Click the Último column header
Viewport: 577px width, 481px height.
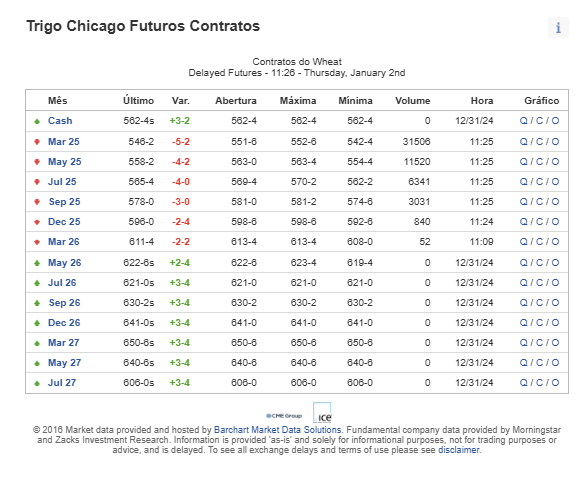coord(138,100)
